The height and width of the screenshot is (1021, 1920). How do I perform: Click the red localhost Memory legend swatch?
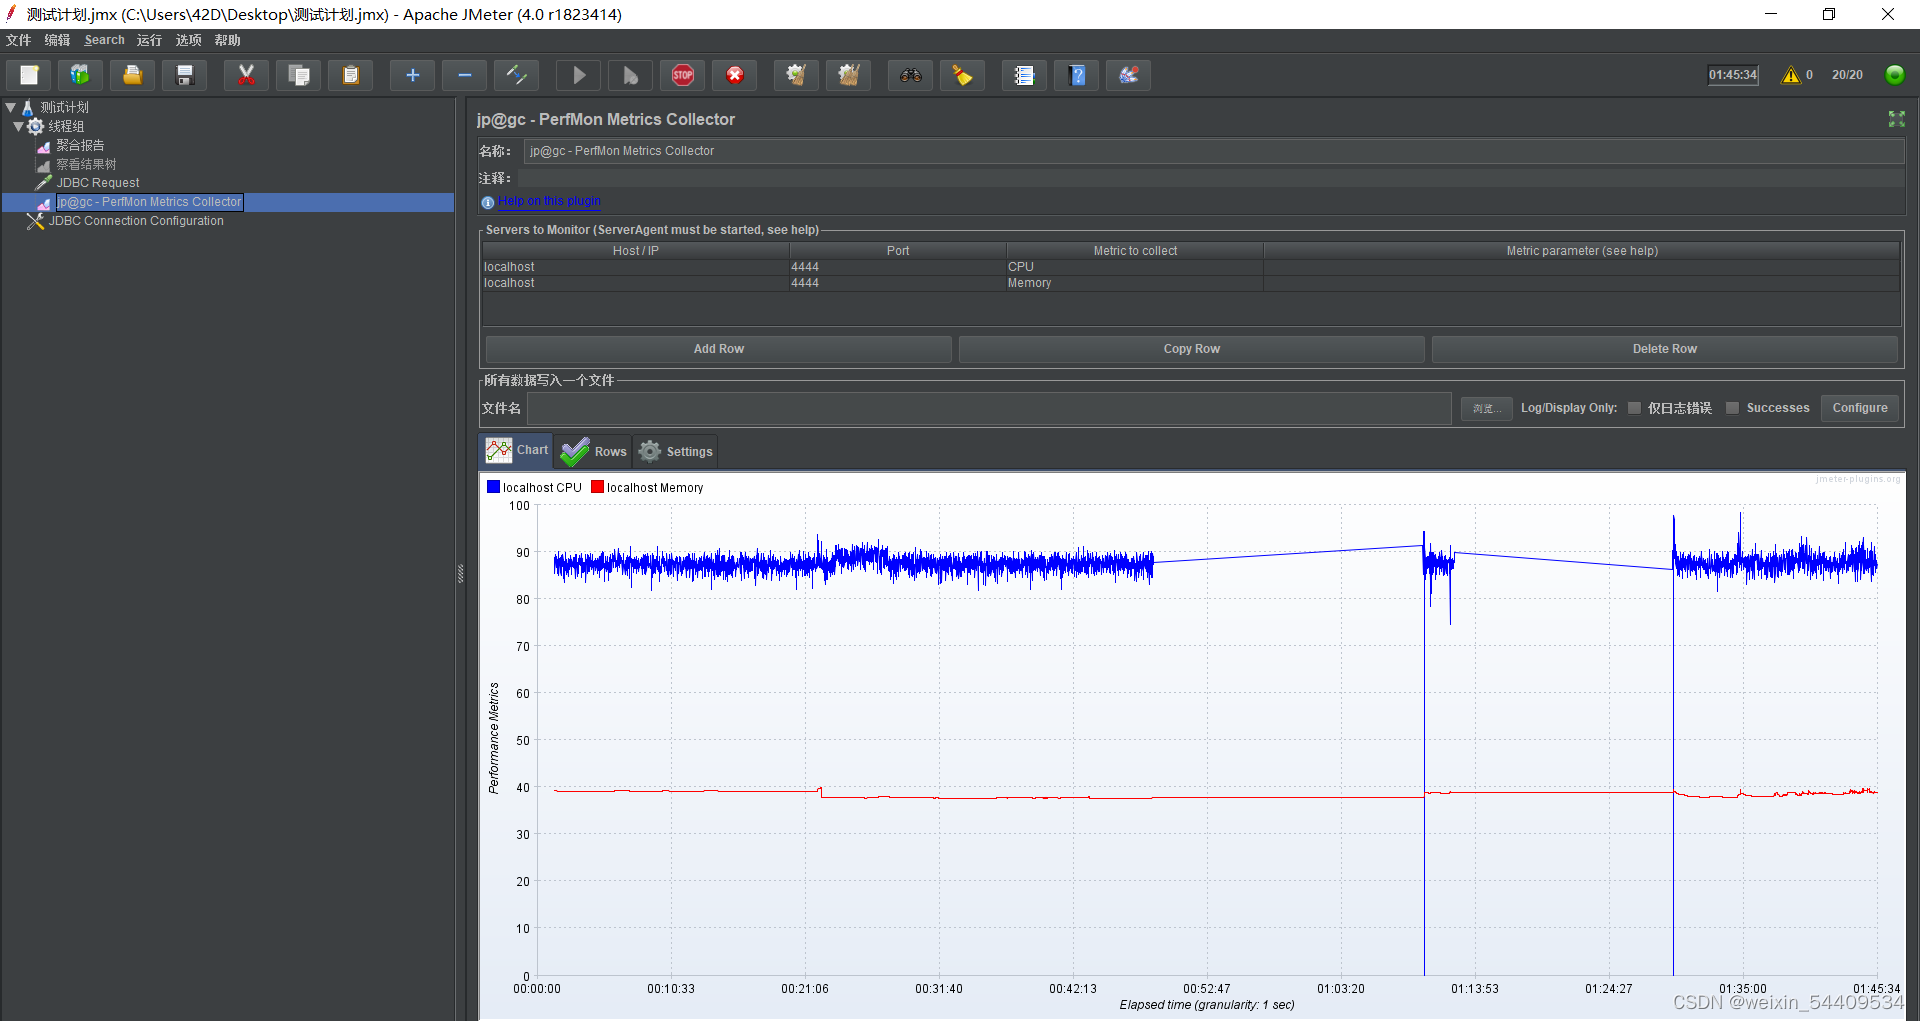coord(597,487)
